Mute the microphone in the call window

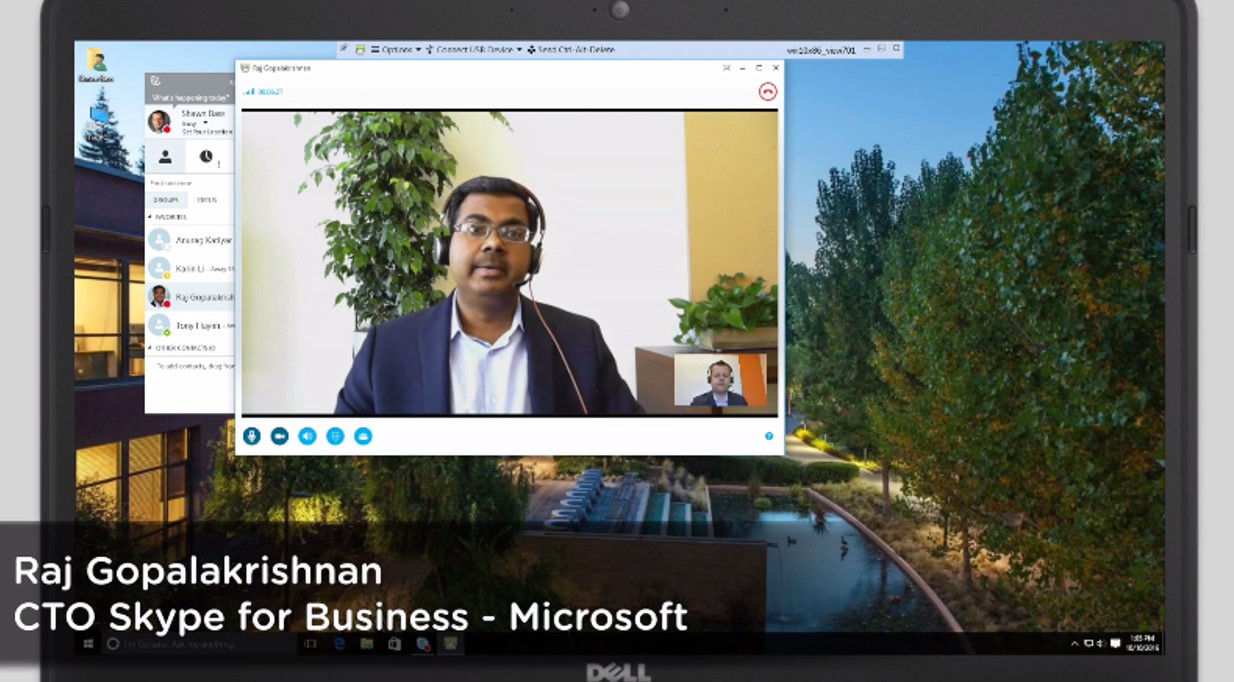(251, 436)
